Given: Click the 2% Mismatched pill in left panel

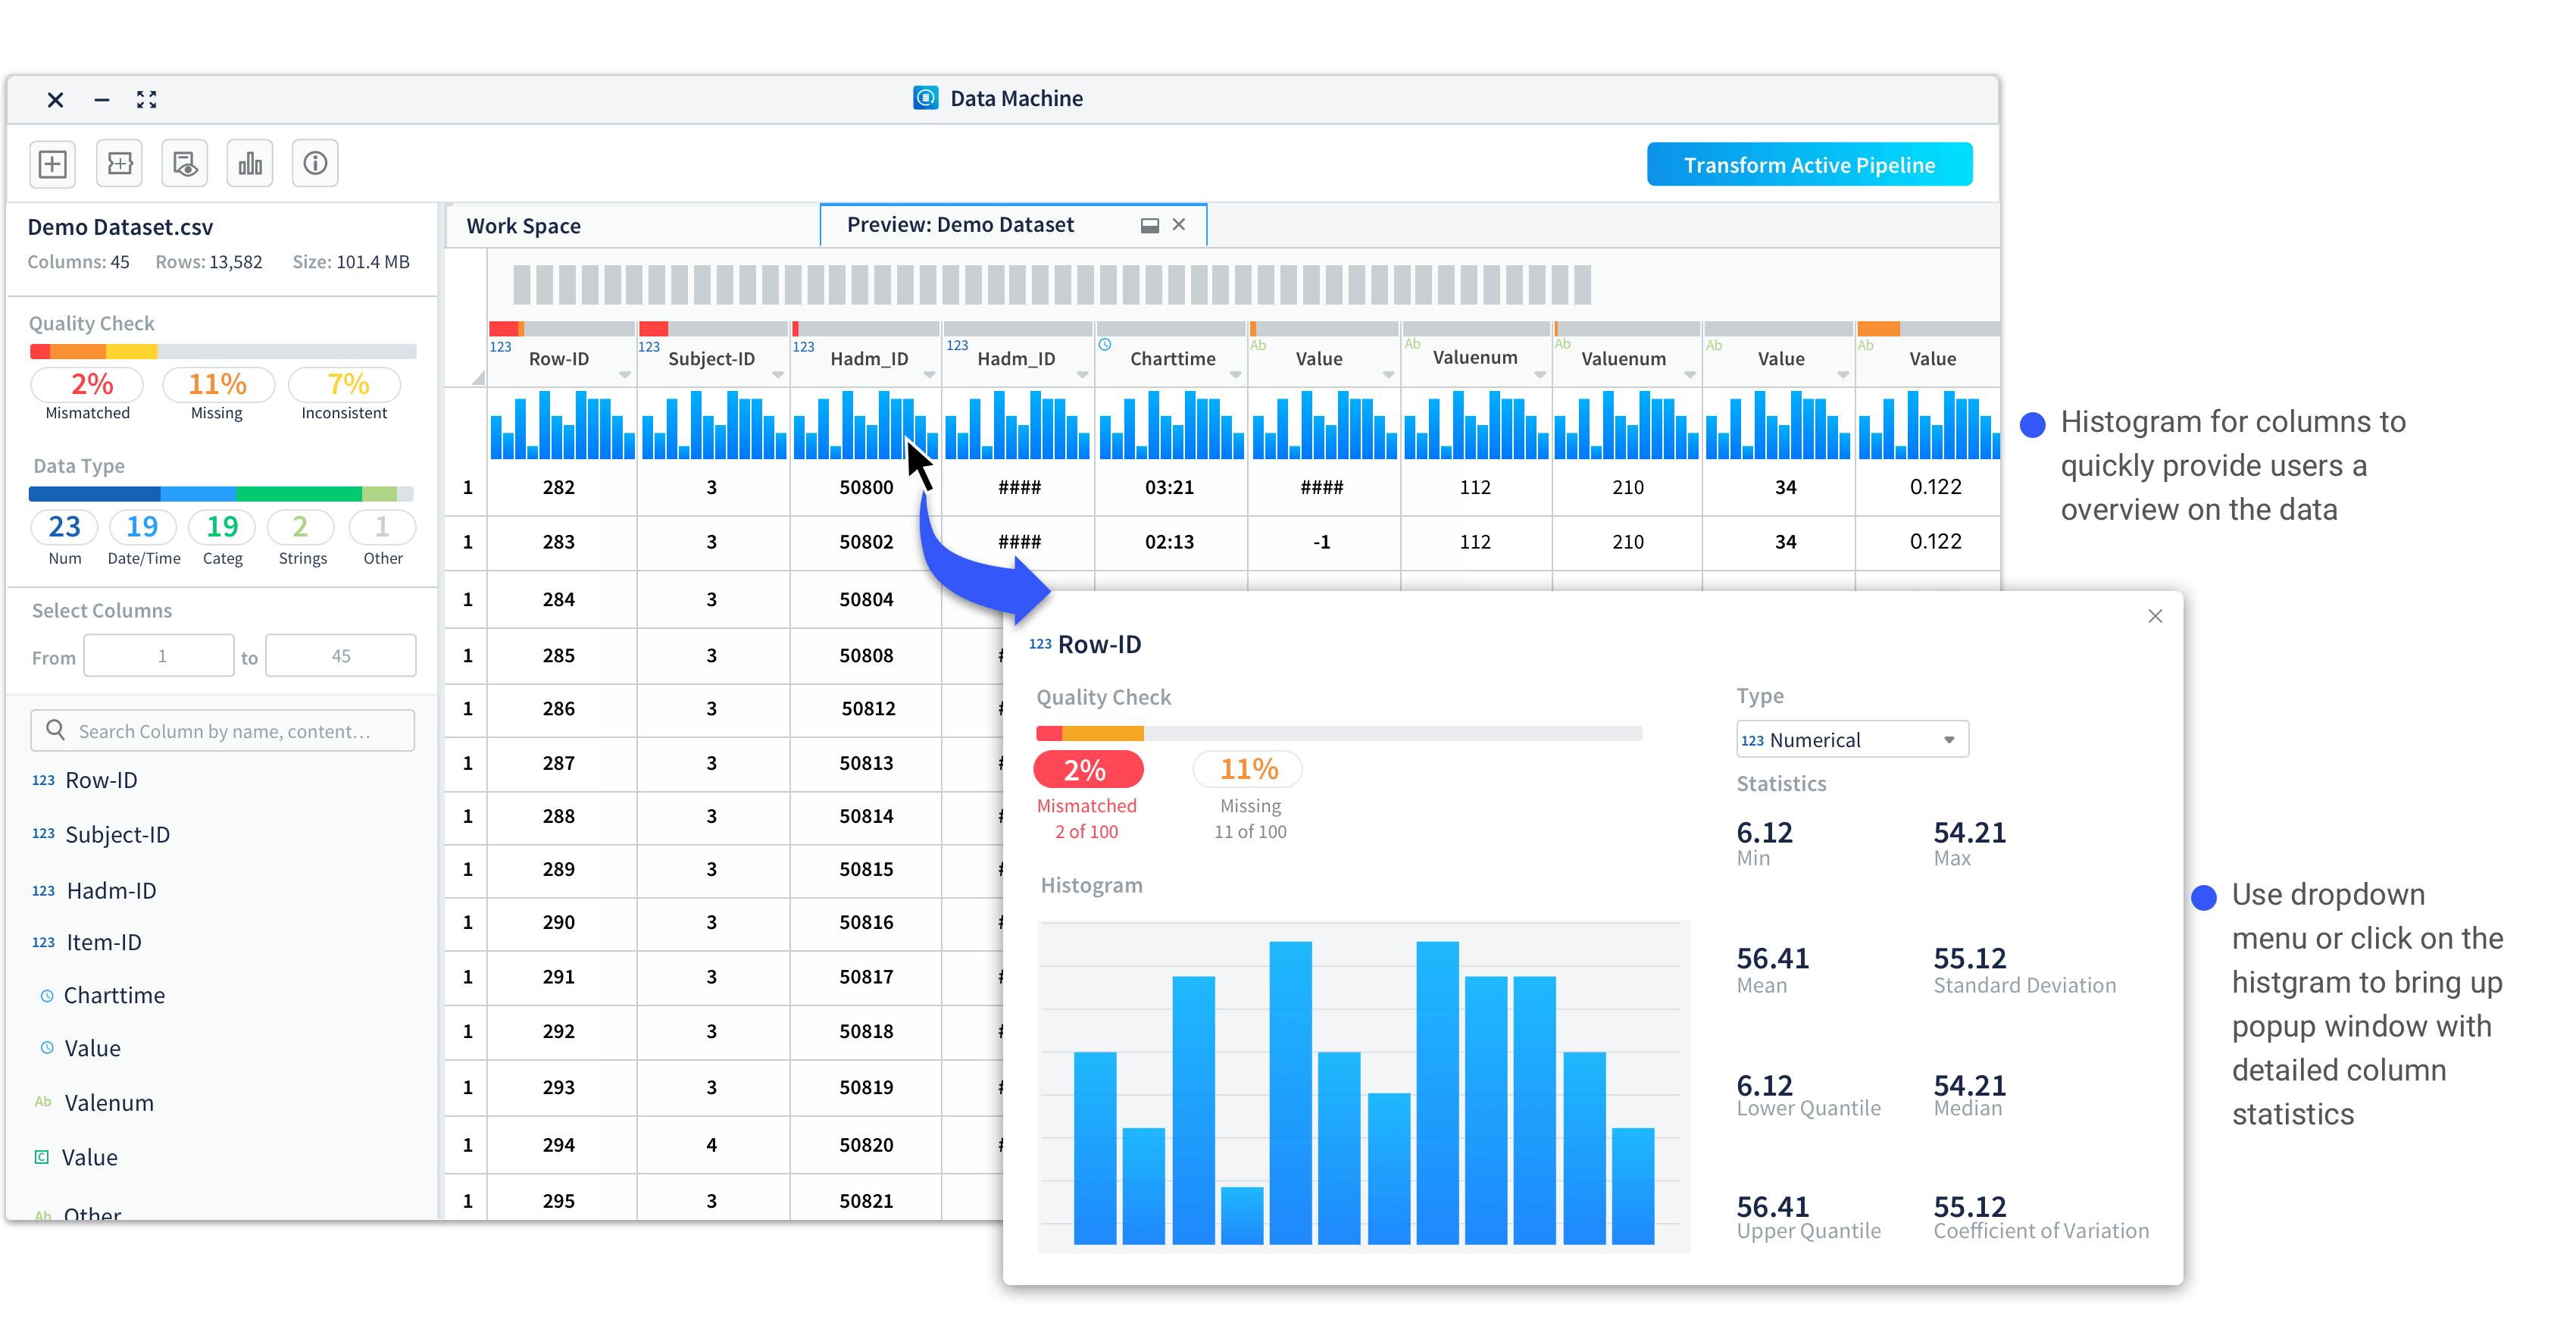Looking at the screenshot, I should tap(88, 384).
